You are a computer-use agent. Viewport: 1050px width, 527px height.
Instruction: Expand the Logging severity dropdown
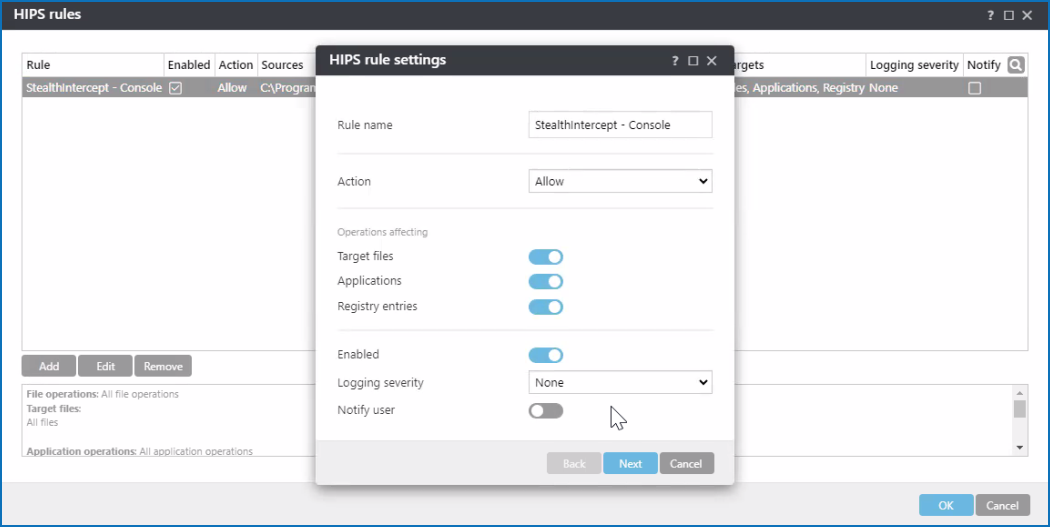pyautogui.click(x=620, y=383)
